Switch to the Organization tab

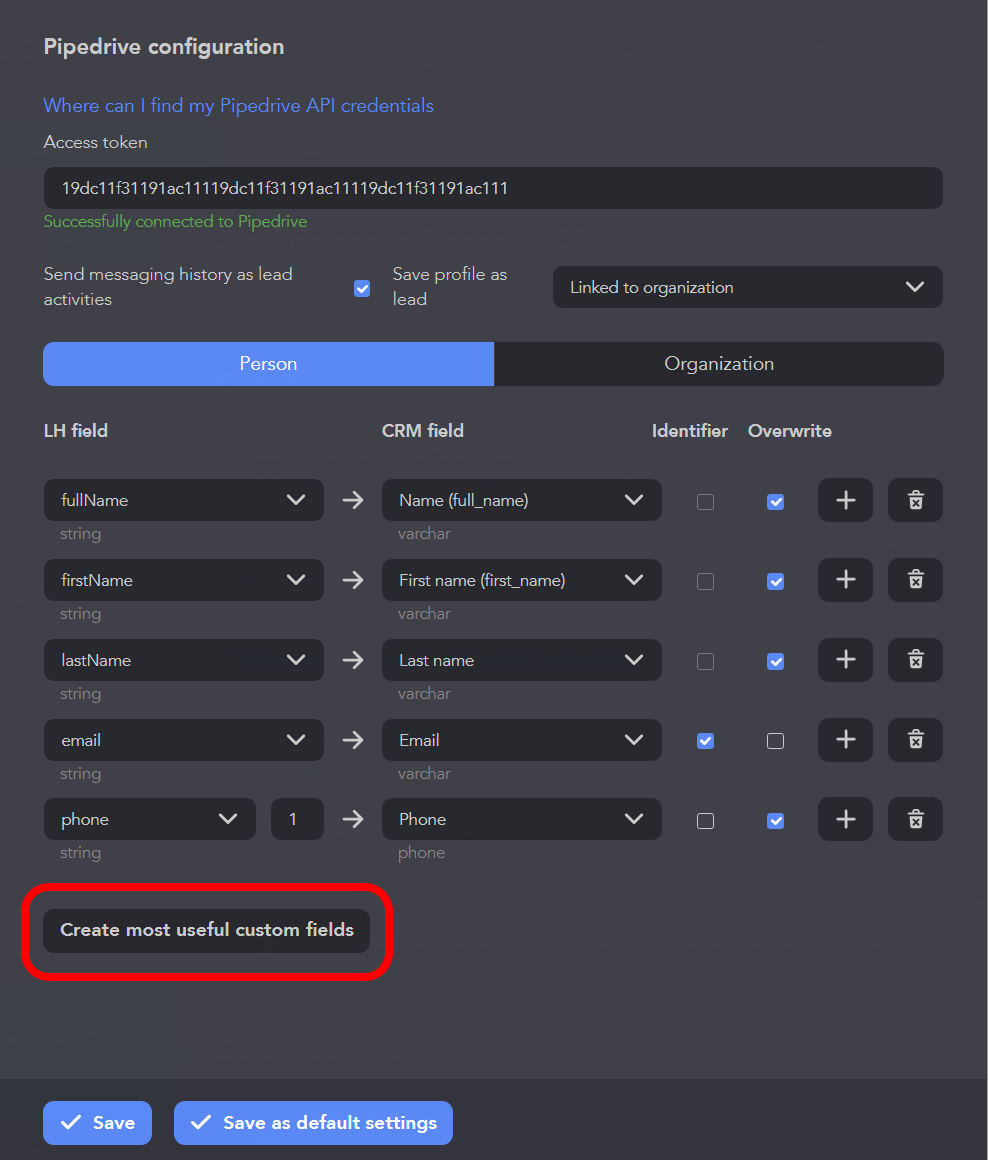pyautogui.click(x=719, y=364)
